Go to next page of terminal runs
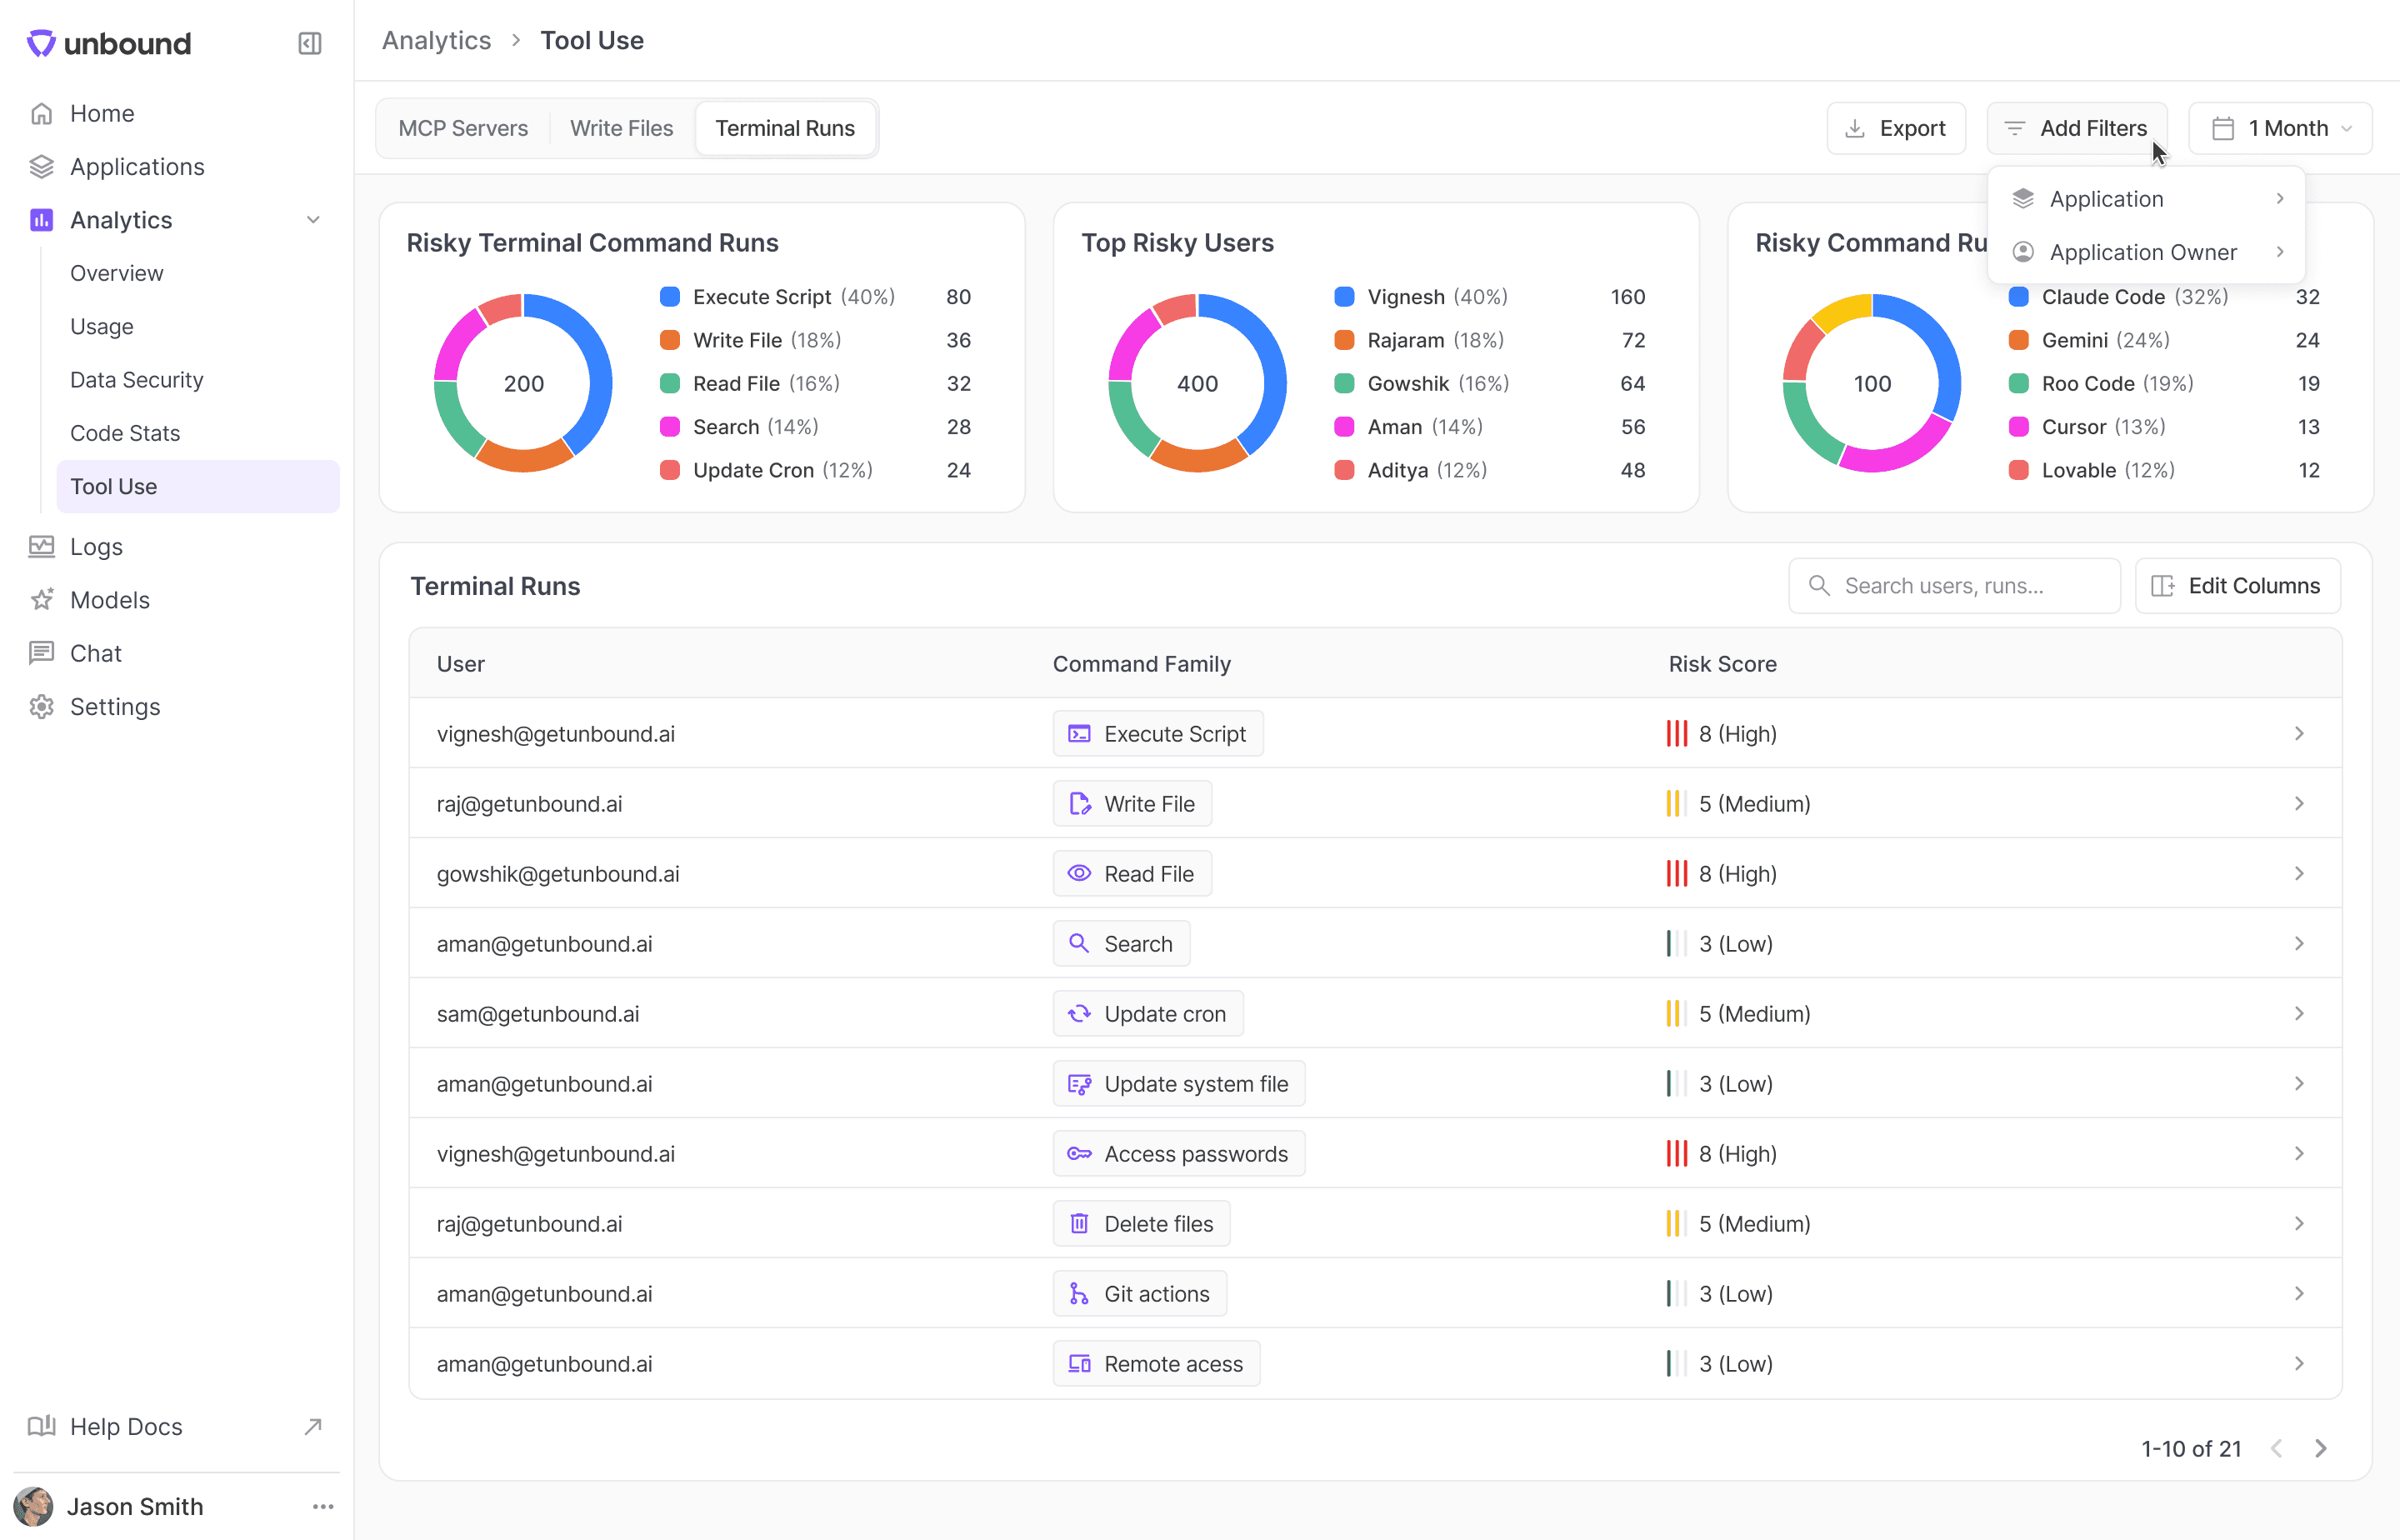2400x1540 pixels. coord(2321,1448)
